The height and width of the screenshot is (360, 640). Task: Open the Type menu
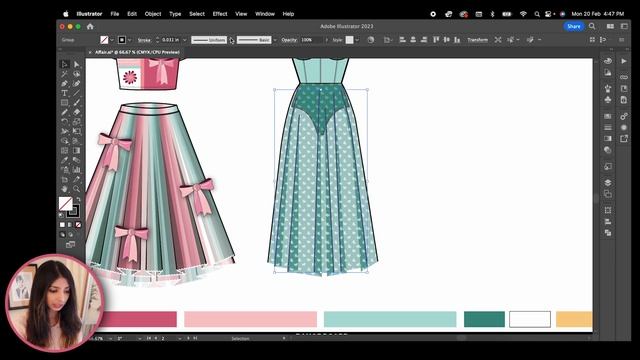click(x=175, y=14)
